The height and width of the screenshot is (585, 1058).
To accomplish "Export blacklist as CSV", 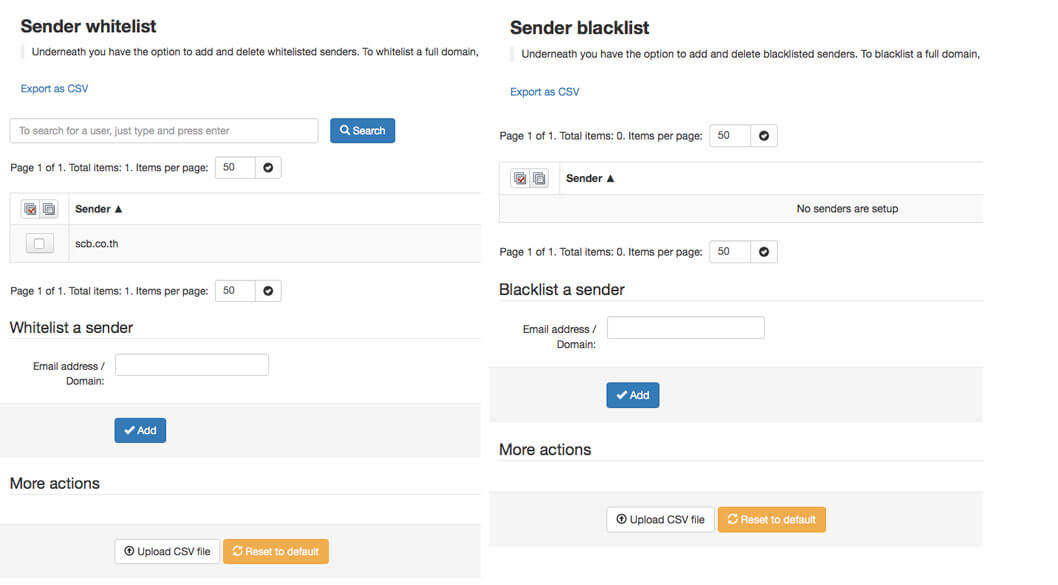I will (545, 92).
